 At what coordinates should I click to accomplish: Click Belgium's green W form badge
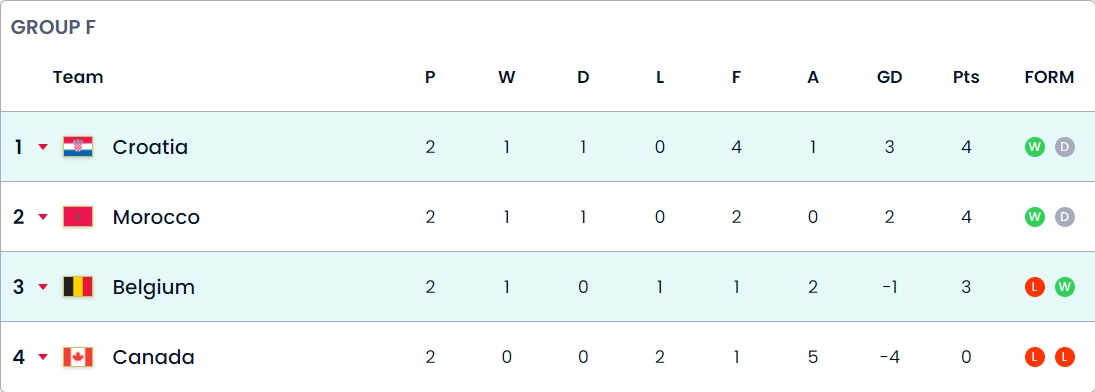point(1064,286)
